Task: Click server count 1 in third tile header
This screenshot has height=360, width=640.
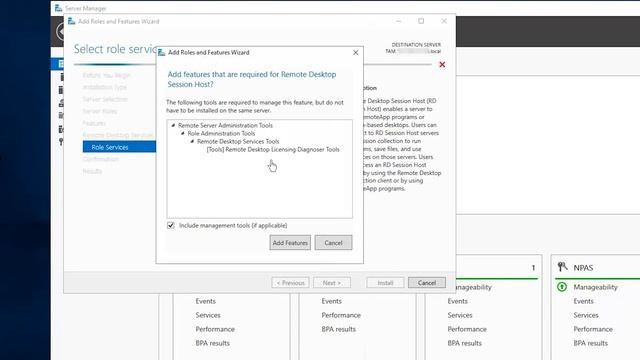Action: 533,268
